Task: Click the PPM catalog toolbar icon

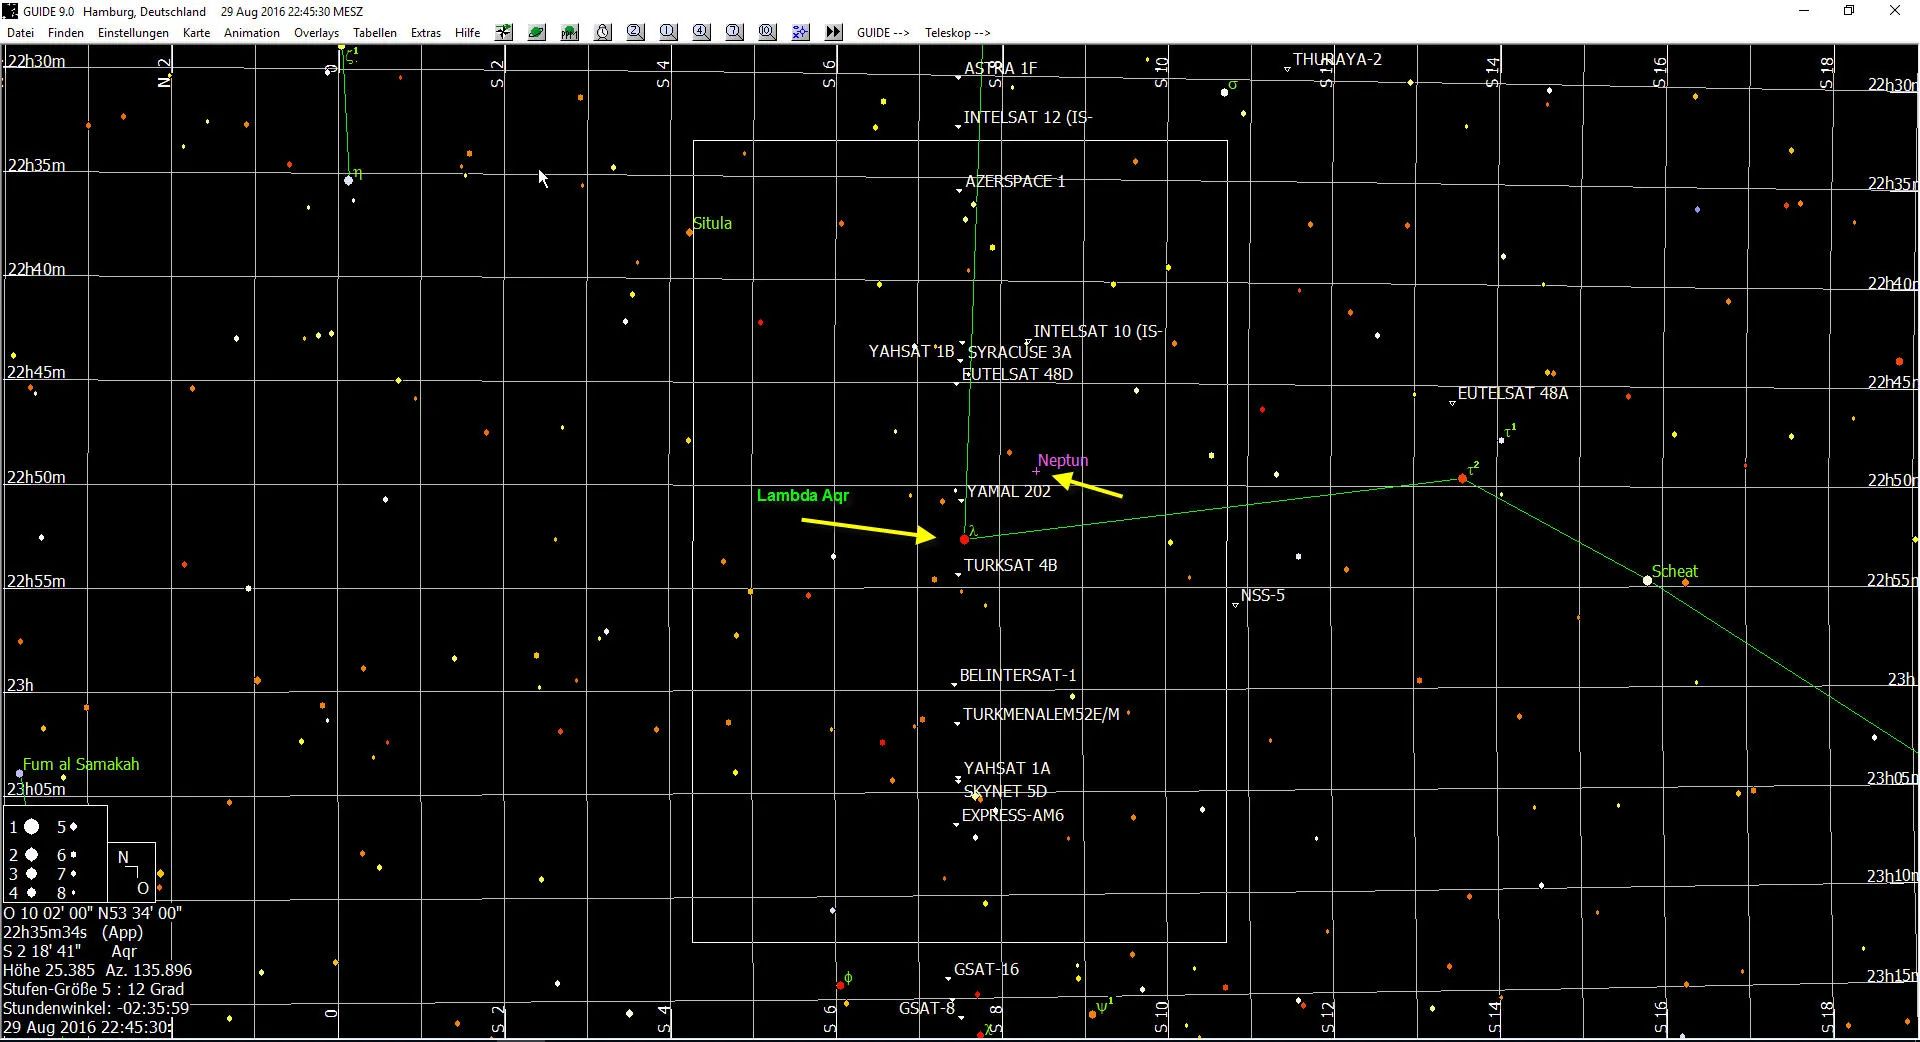Action: 569,33
